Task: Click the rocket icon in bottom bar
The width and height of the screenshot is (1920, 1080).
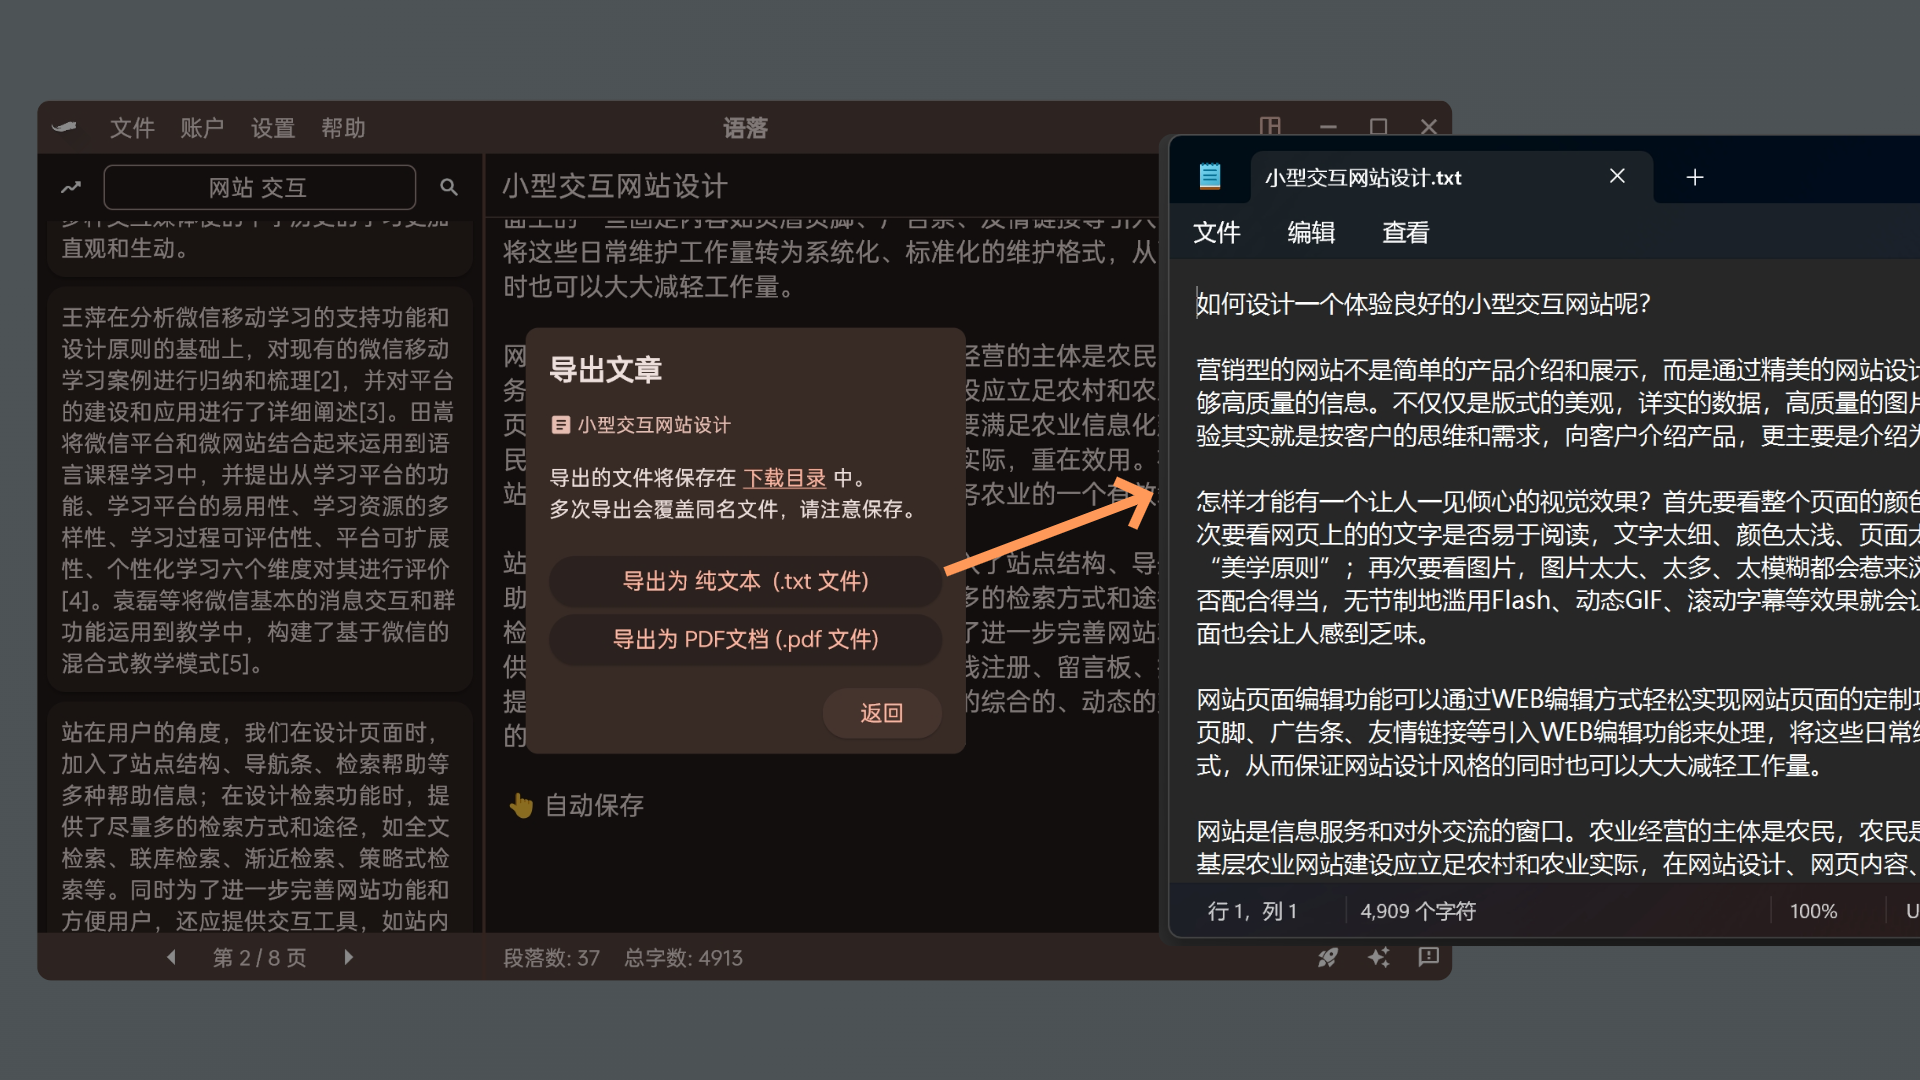Action: click(1327, 958)
